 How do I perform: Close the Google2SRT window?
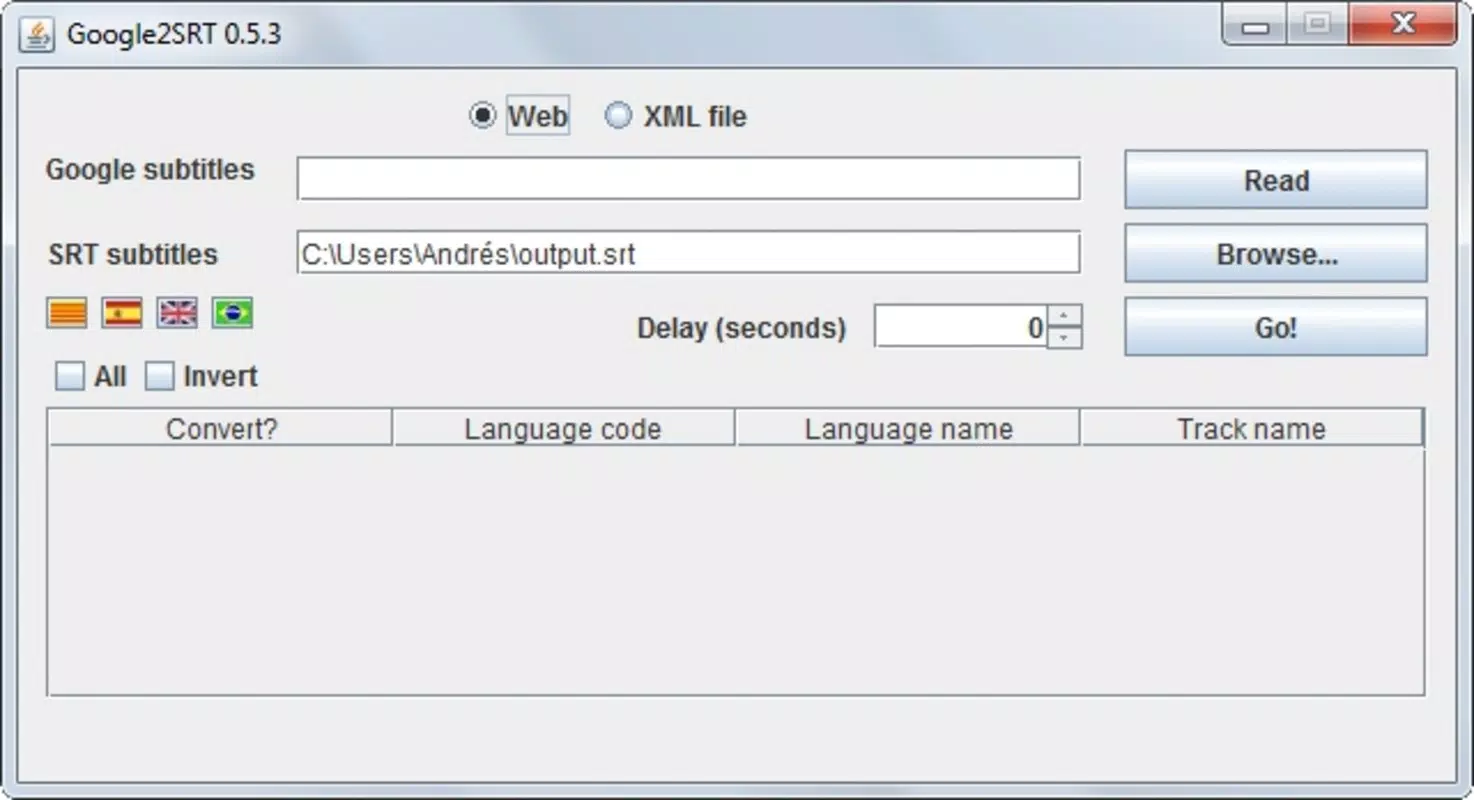coord(1403,25)
